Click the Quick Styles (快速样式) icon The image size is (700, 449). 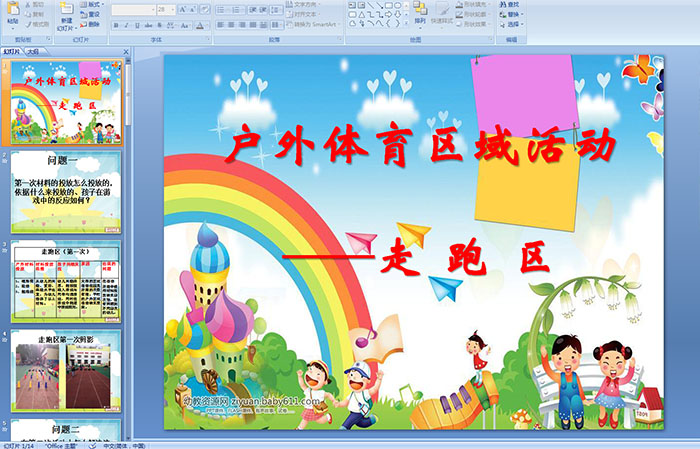[x=442, y=10]
